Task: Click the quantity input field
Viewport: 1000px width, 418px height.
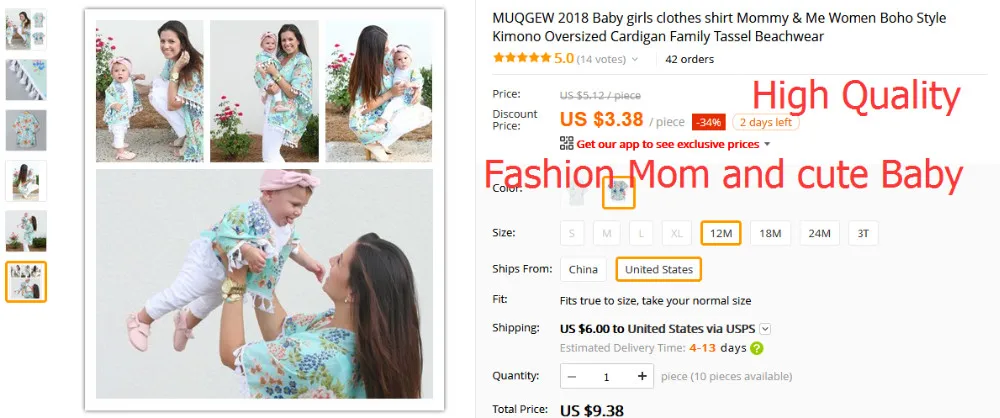Action: (607, 377)
